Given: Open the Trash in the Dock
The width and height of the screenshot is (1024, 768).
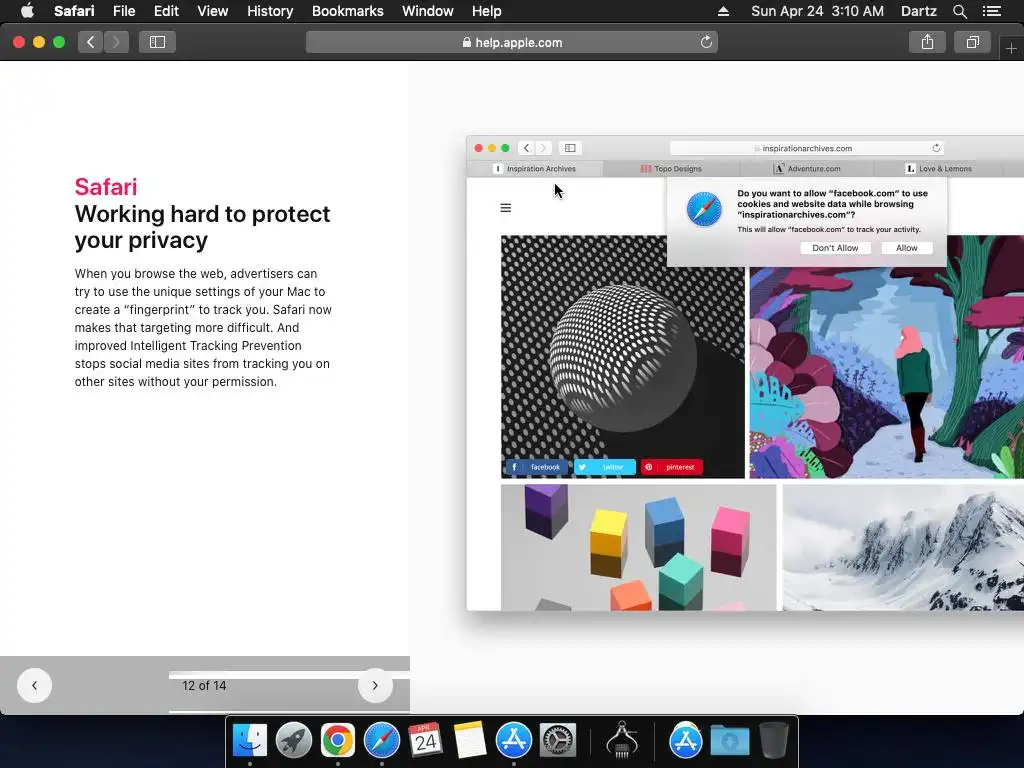Looking at the screenshot, I should pos(774,741).
